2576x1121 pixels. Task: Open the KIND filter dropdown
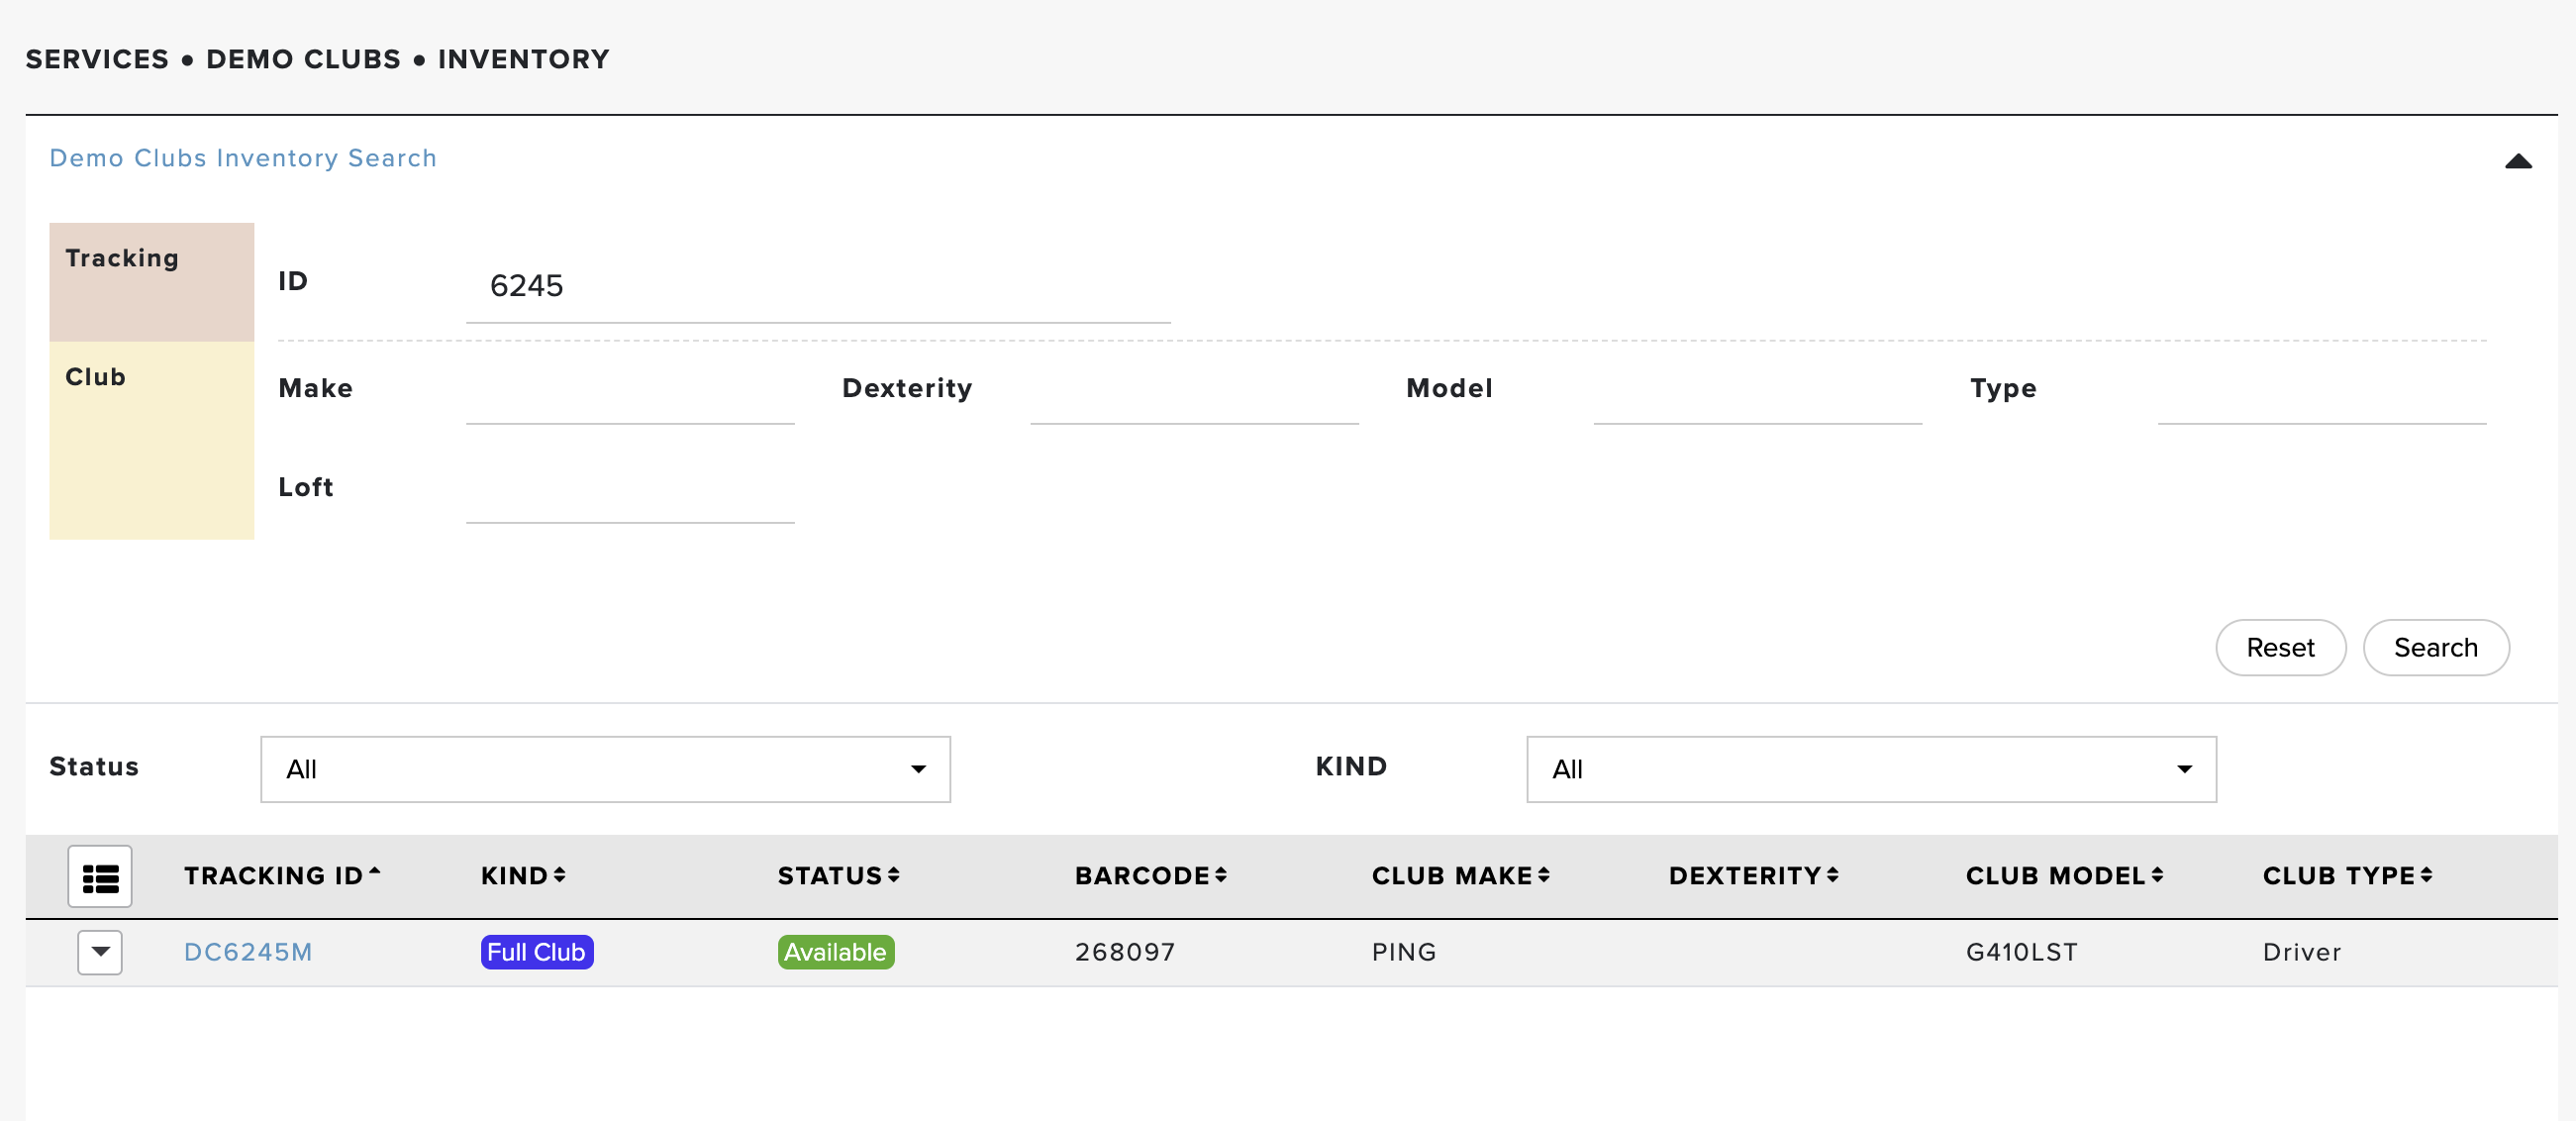pyautogui.click(x=1871, y=769)
